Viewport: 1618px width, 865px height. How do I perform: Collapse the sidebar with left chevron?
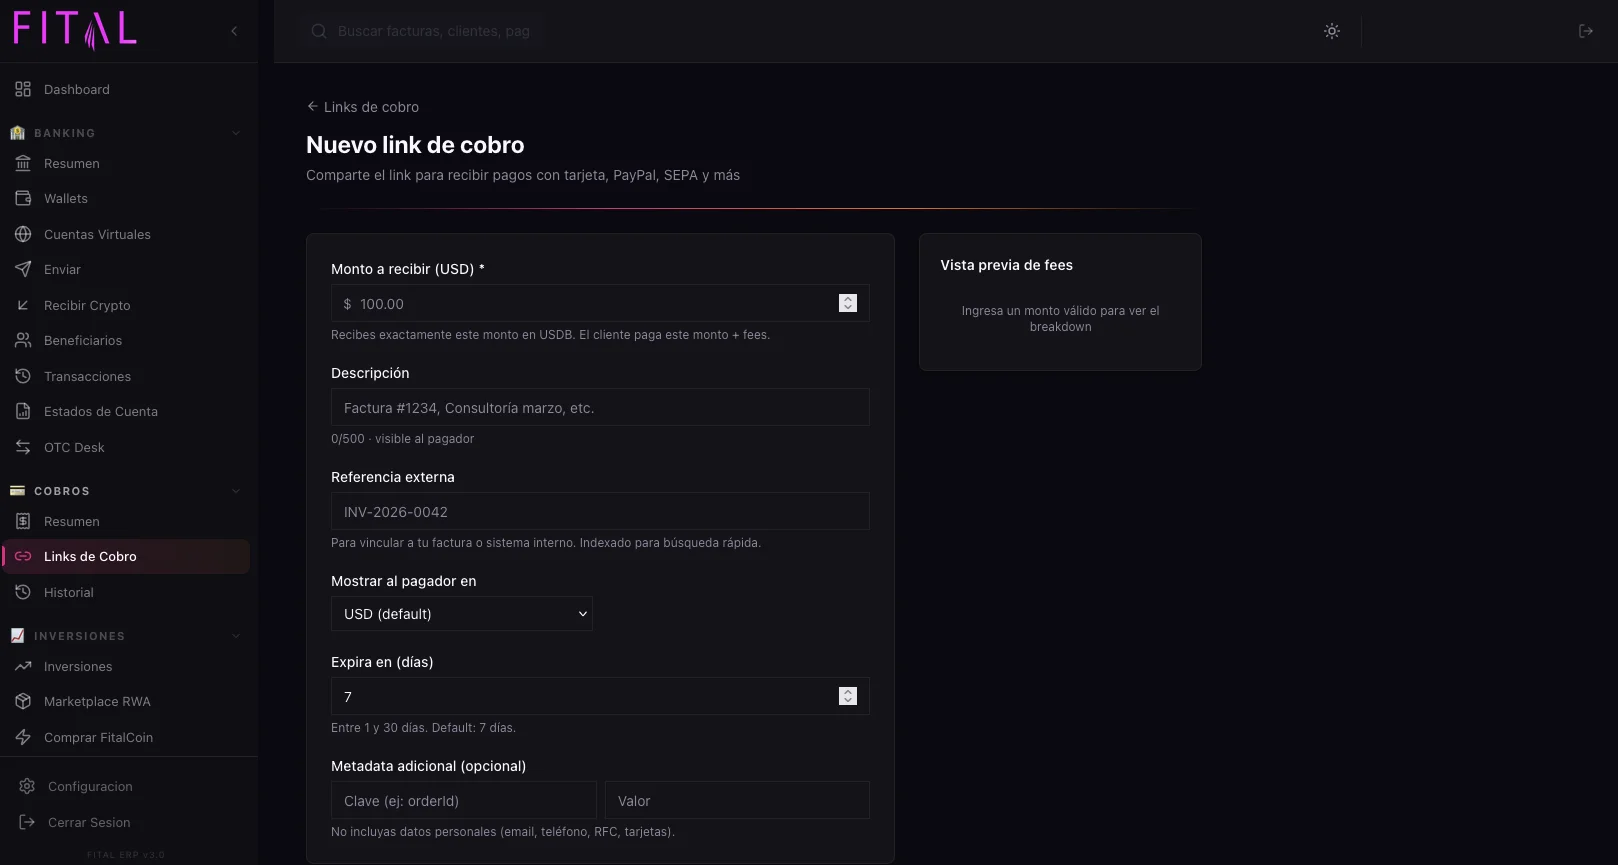[234, 31]
